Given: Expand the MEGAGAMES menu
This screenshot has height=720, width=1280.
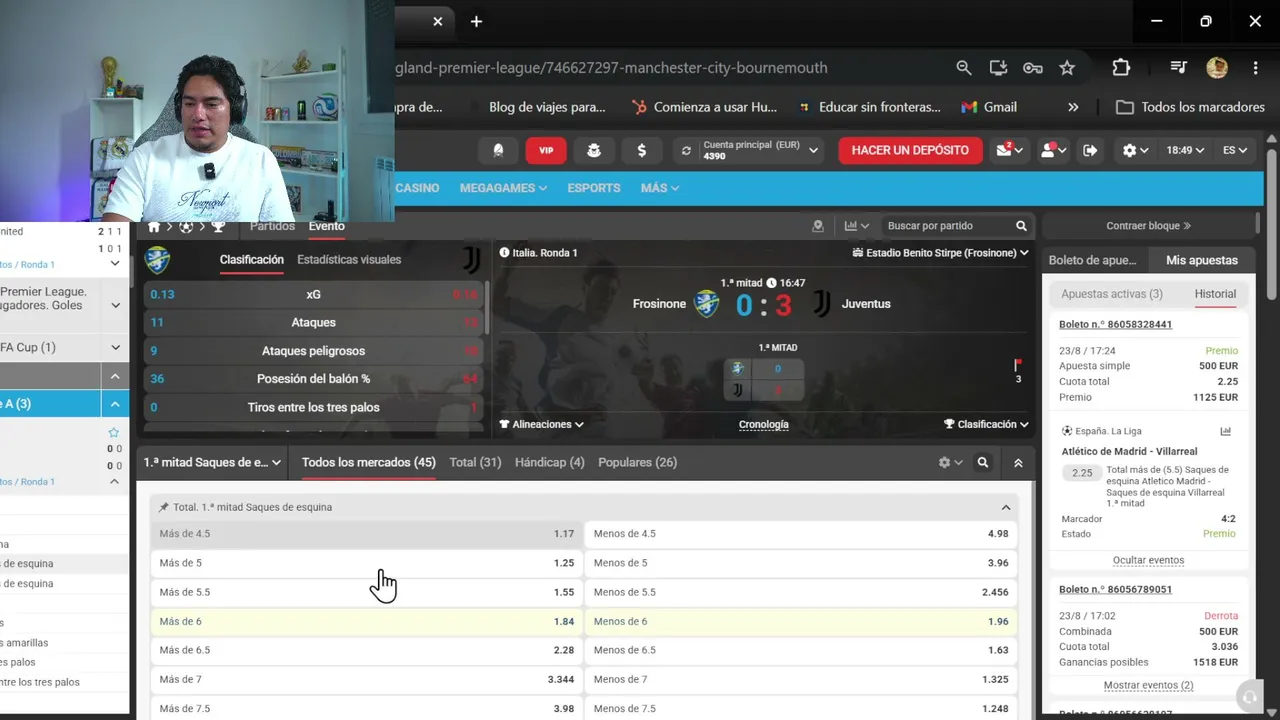Looking at the screenshot, I should (503, 188).
